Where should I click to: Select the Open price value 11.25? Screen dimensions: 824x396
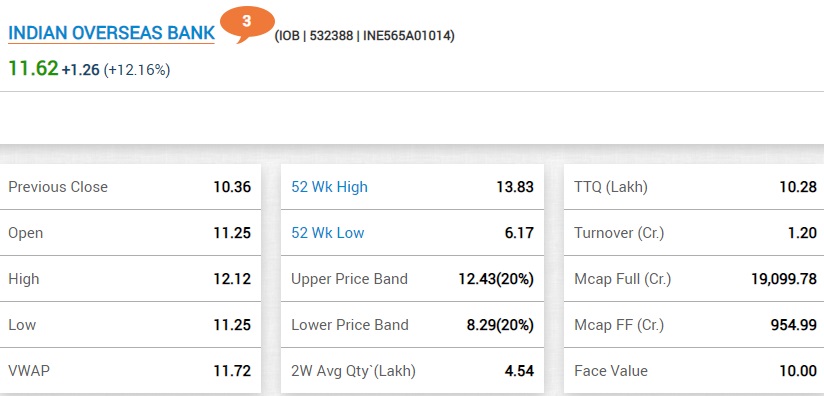tap(232, 233)
